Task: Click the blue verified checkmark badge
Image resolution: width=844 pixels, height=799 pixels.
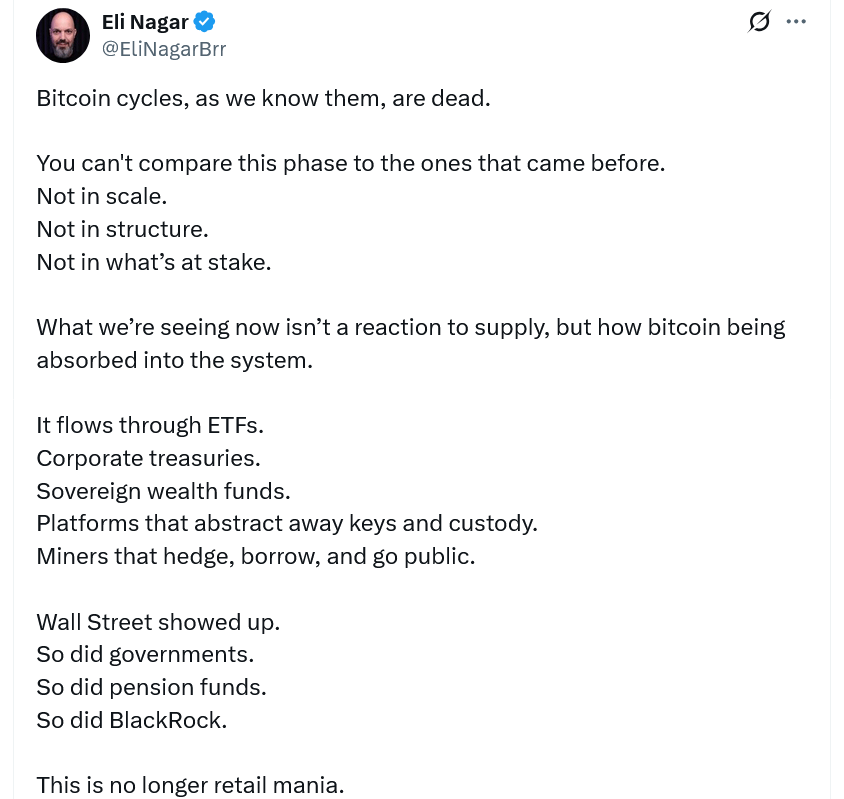Action: [x=204, y=21]
